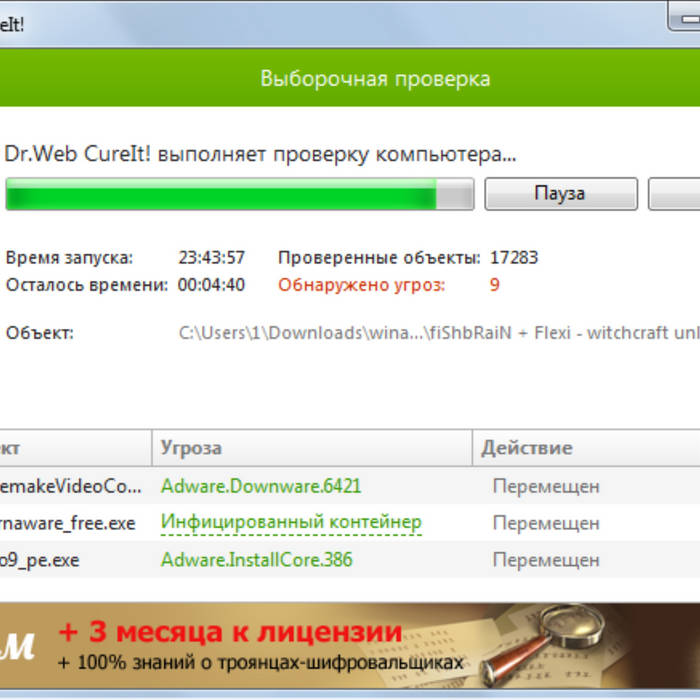The image size is (700, 700).
Task: Click the red Обнаружено угроз label
Action: point(362,285)
